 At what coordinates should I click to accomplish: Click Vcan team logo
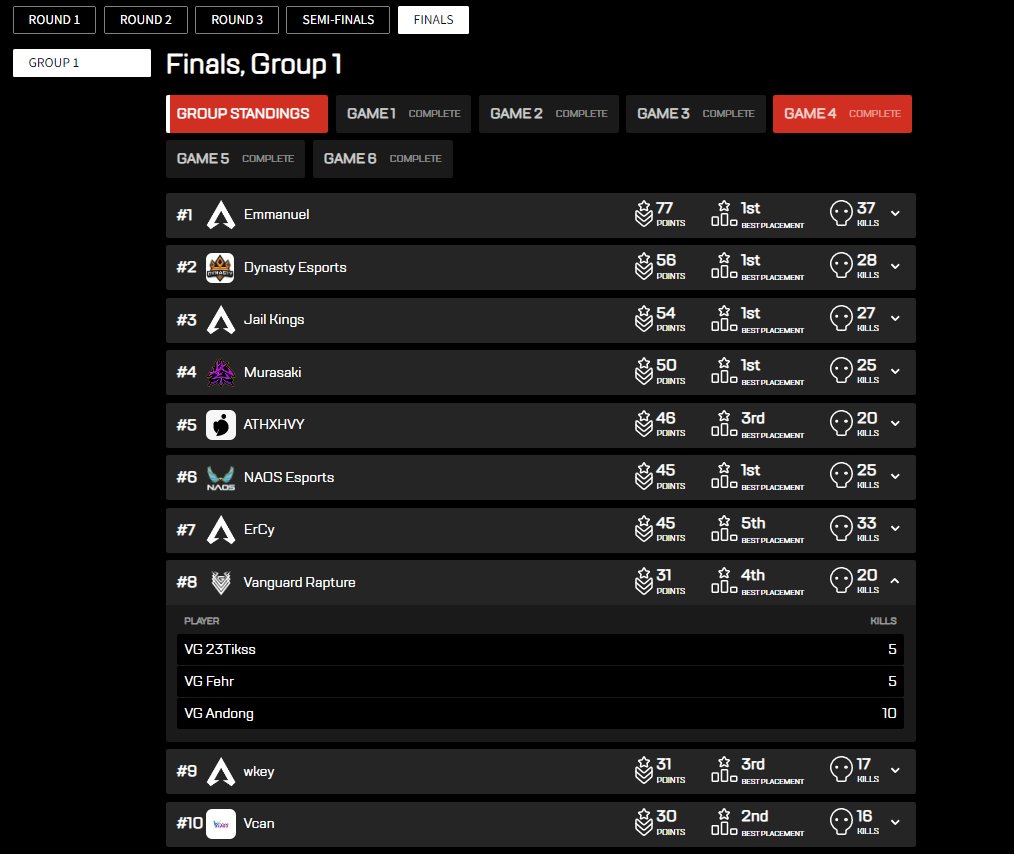pos(221,824)
